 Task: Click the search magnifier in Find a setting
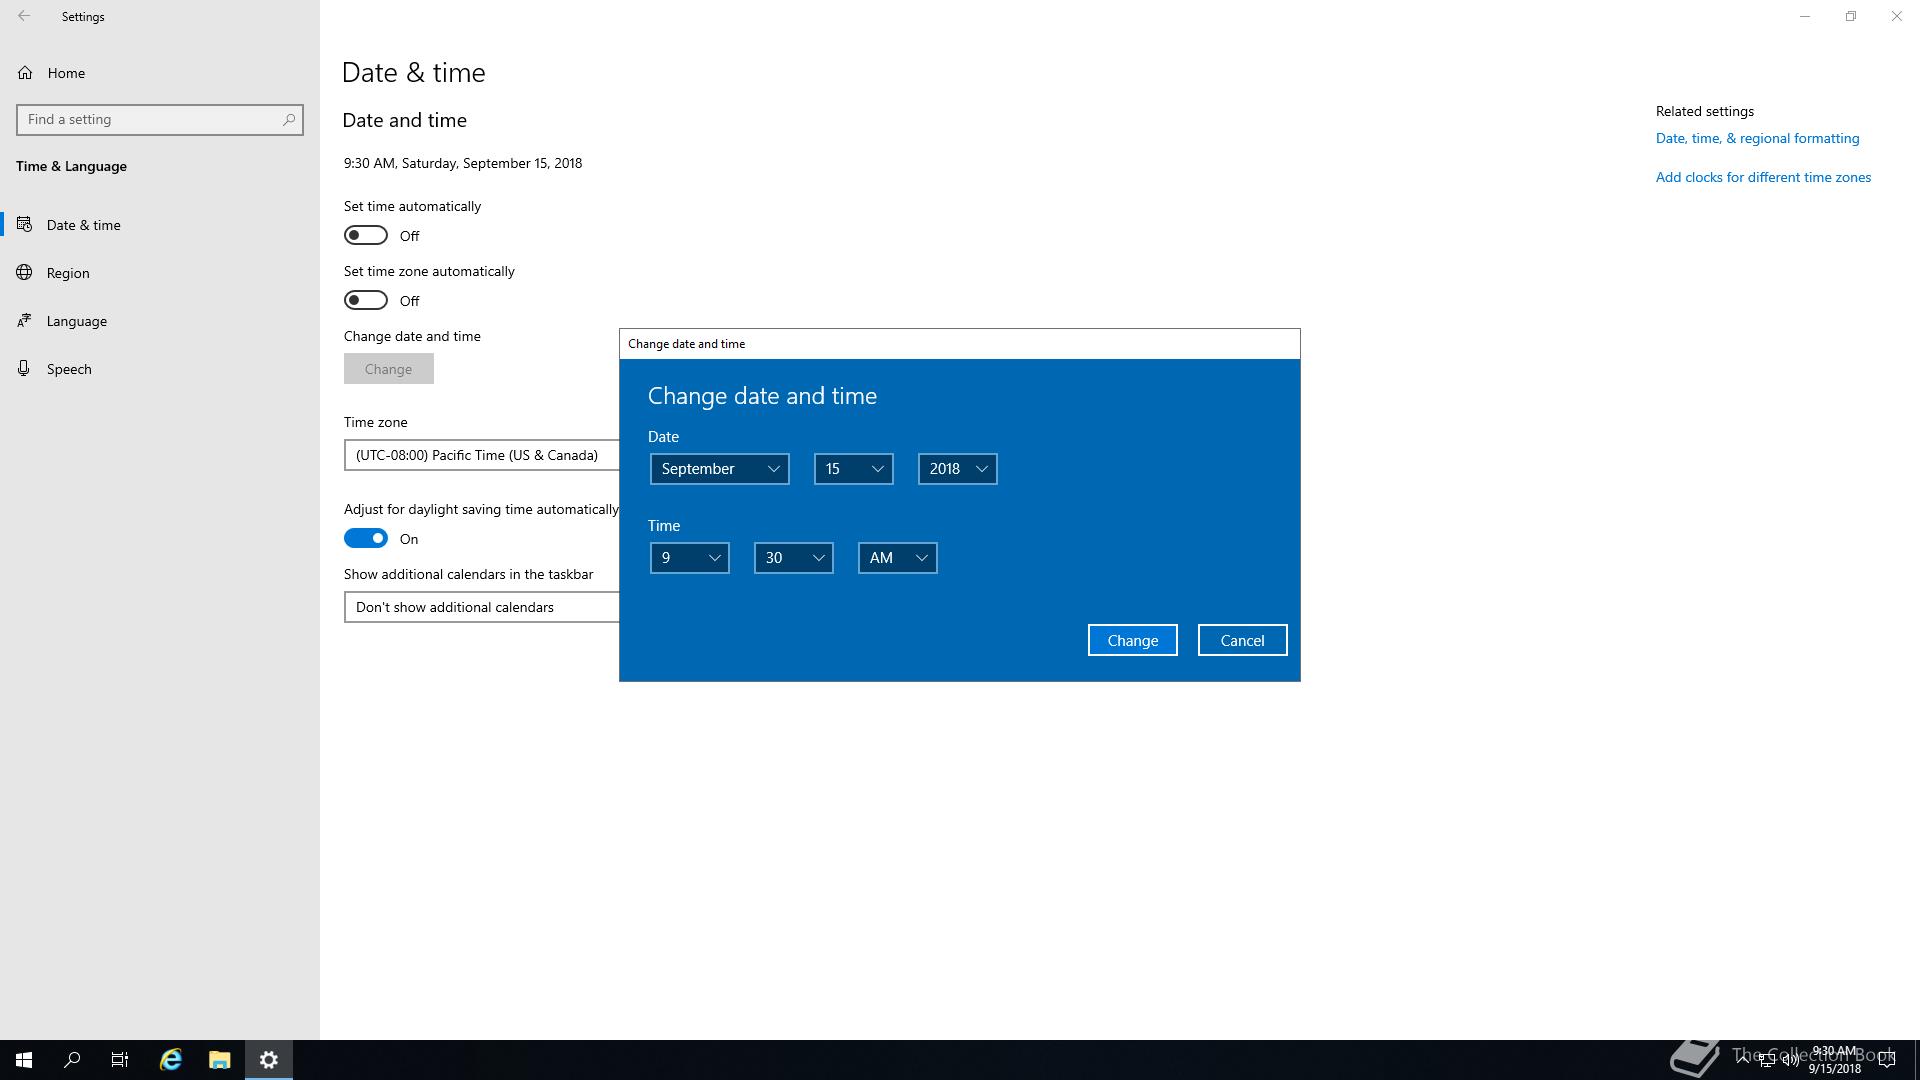288,120
